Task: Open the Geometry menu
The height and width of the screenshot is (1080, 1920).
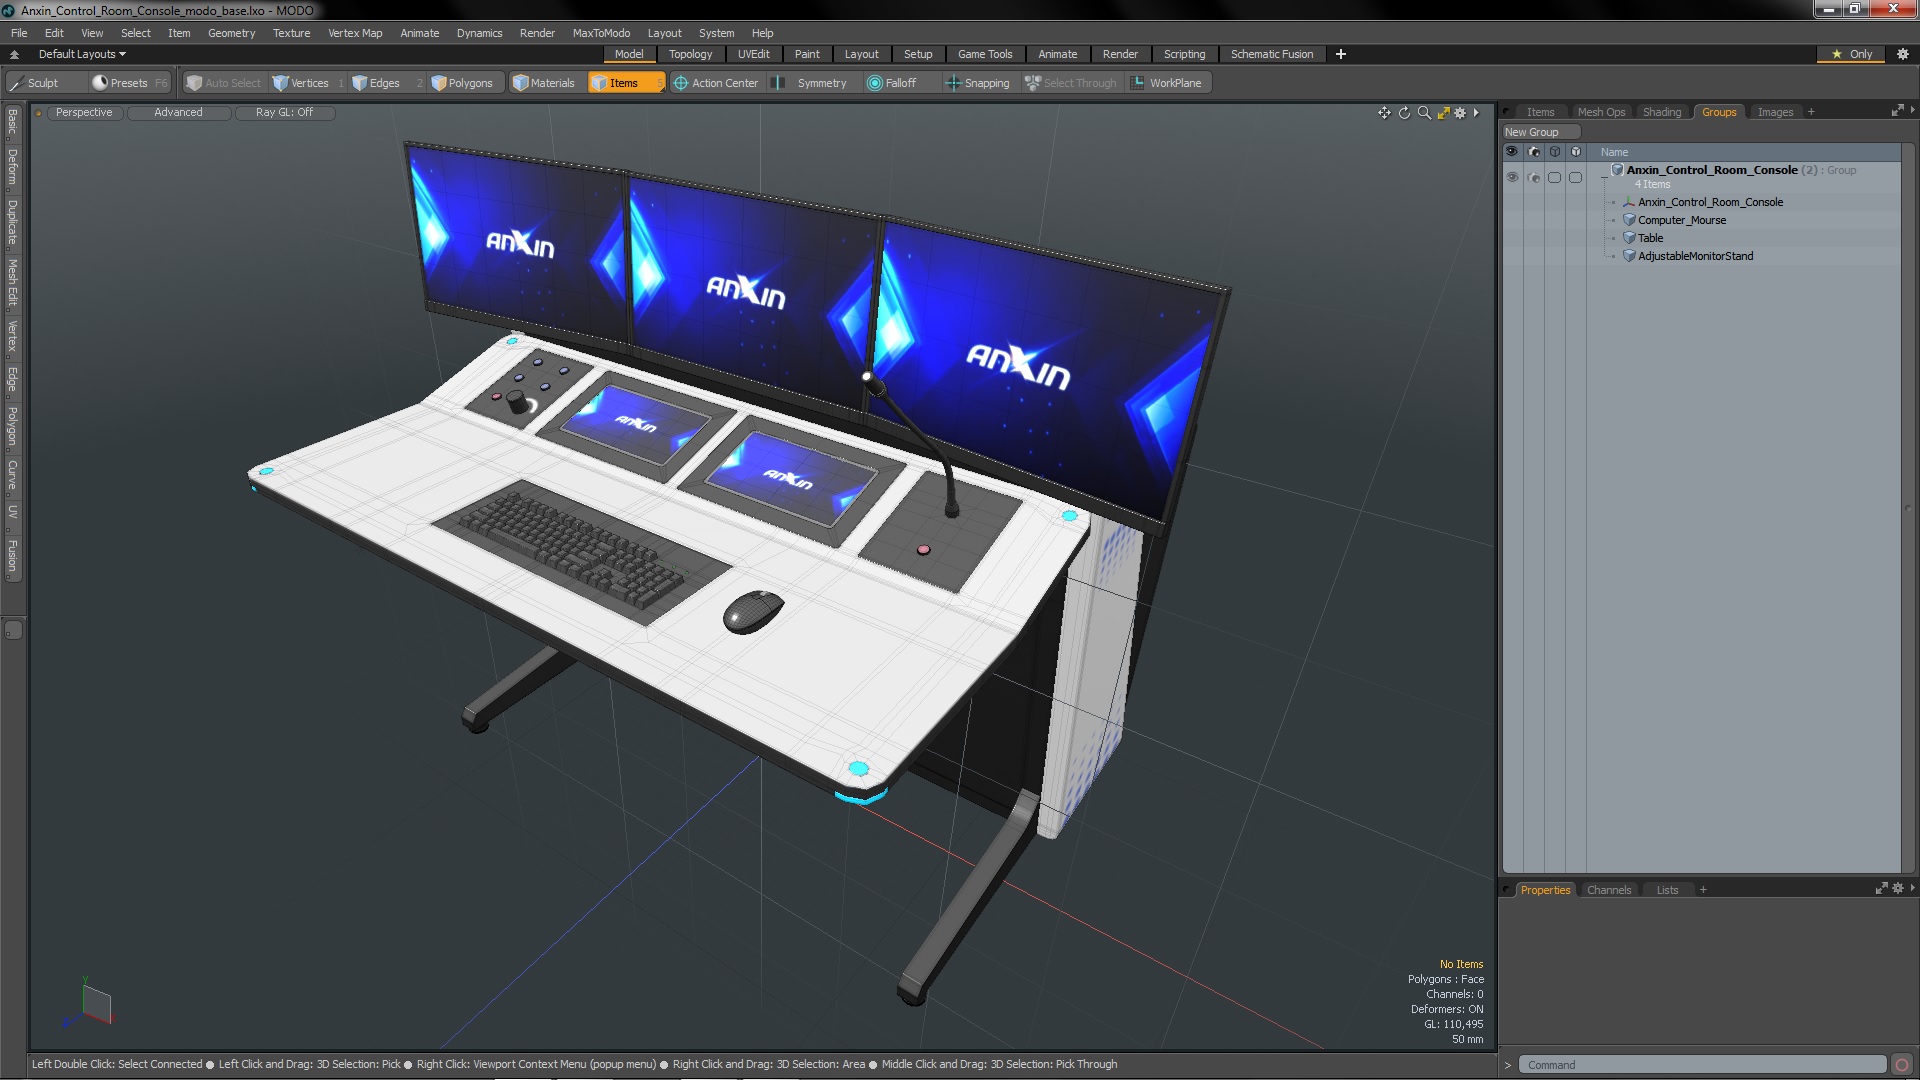Action: click(231, 33)
